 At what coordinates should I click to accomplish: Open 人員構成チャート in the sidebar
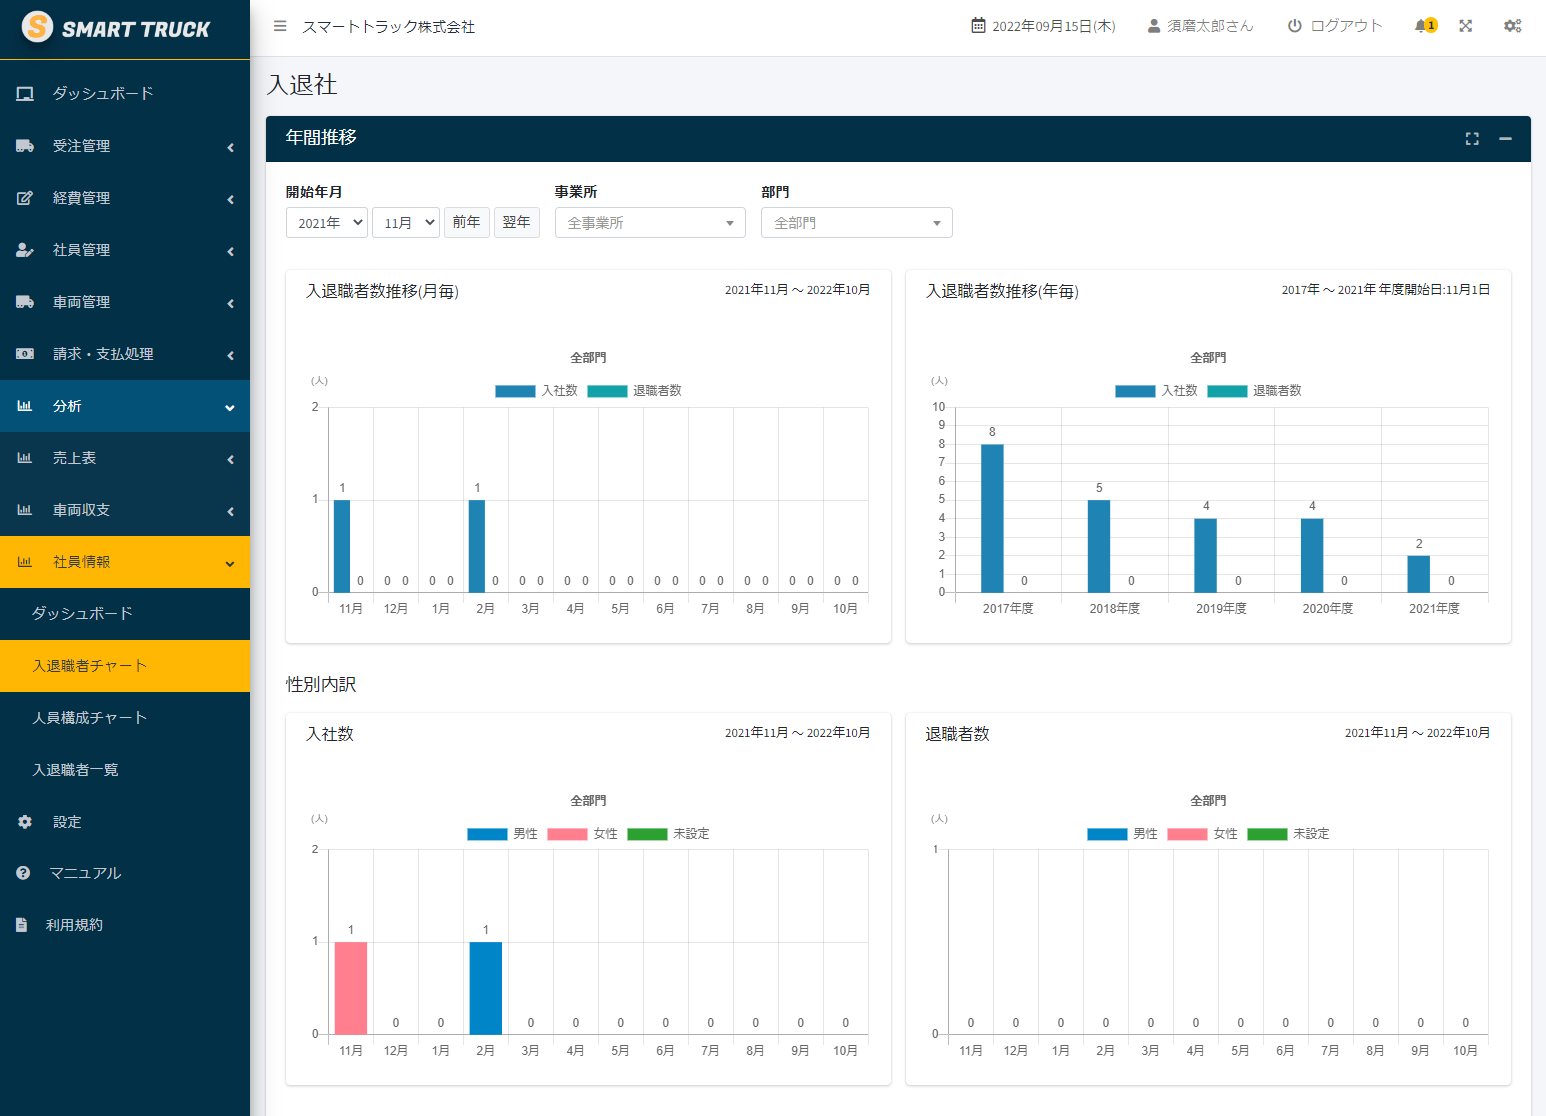[x=90, y=718]
